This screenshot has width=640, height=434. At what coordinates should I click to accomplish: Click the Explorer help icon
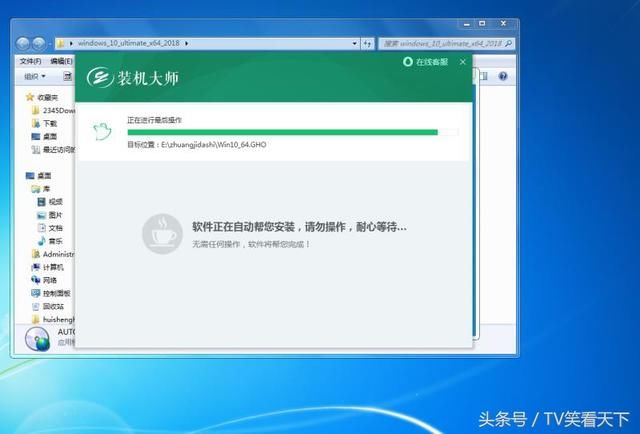[x=503, y=76]
